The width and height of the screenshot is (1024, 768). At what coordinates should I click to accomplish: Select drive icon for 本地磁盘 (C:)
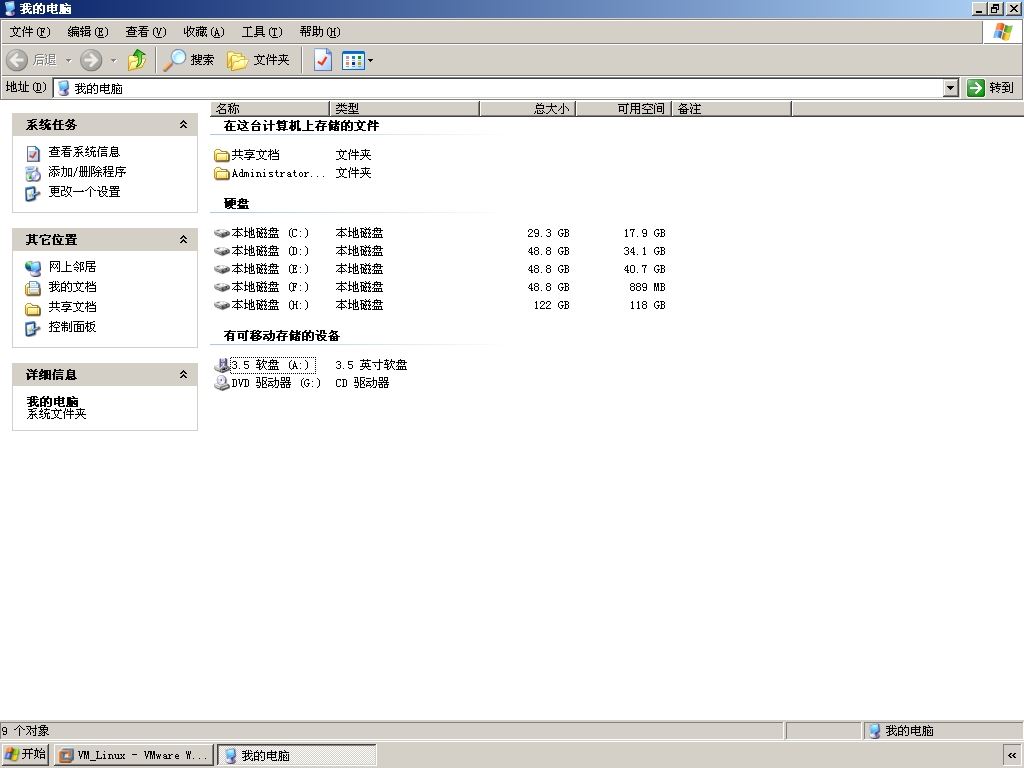(x=222, y=233)
